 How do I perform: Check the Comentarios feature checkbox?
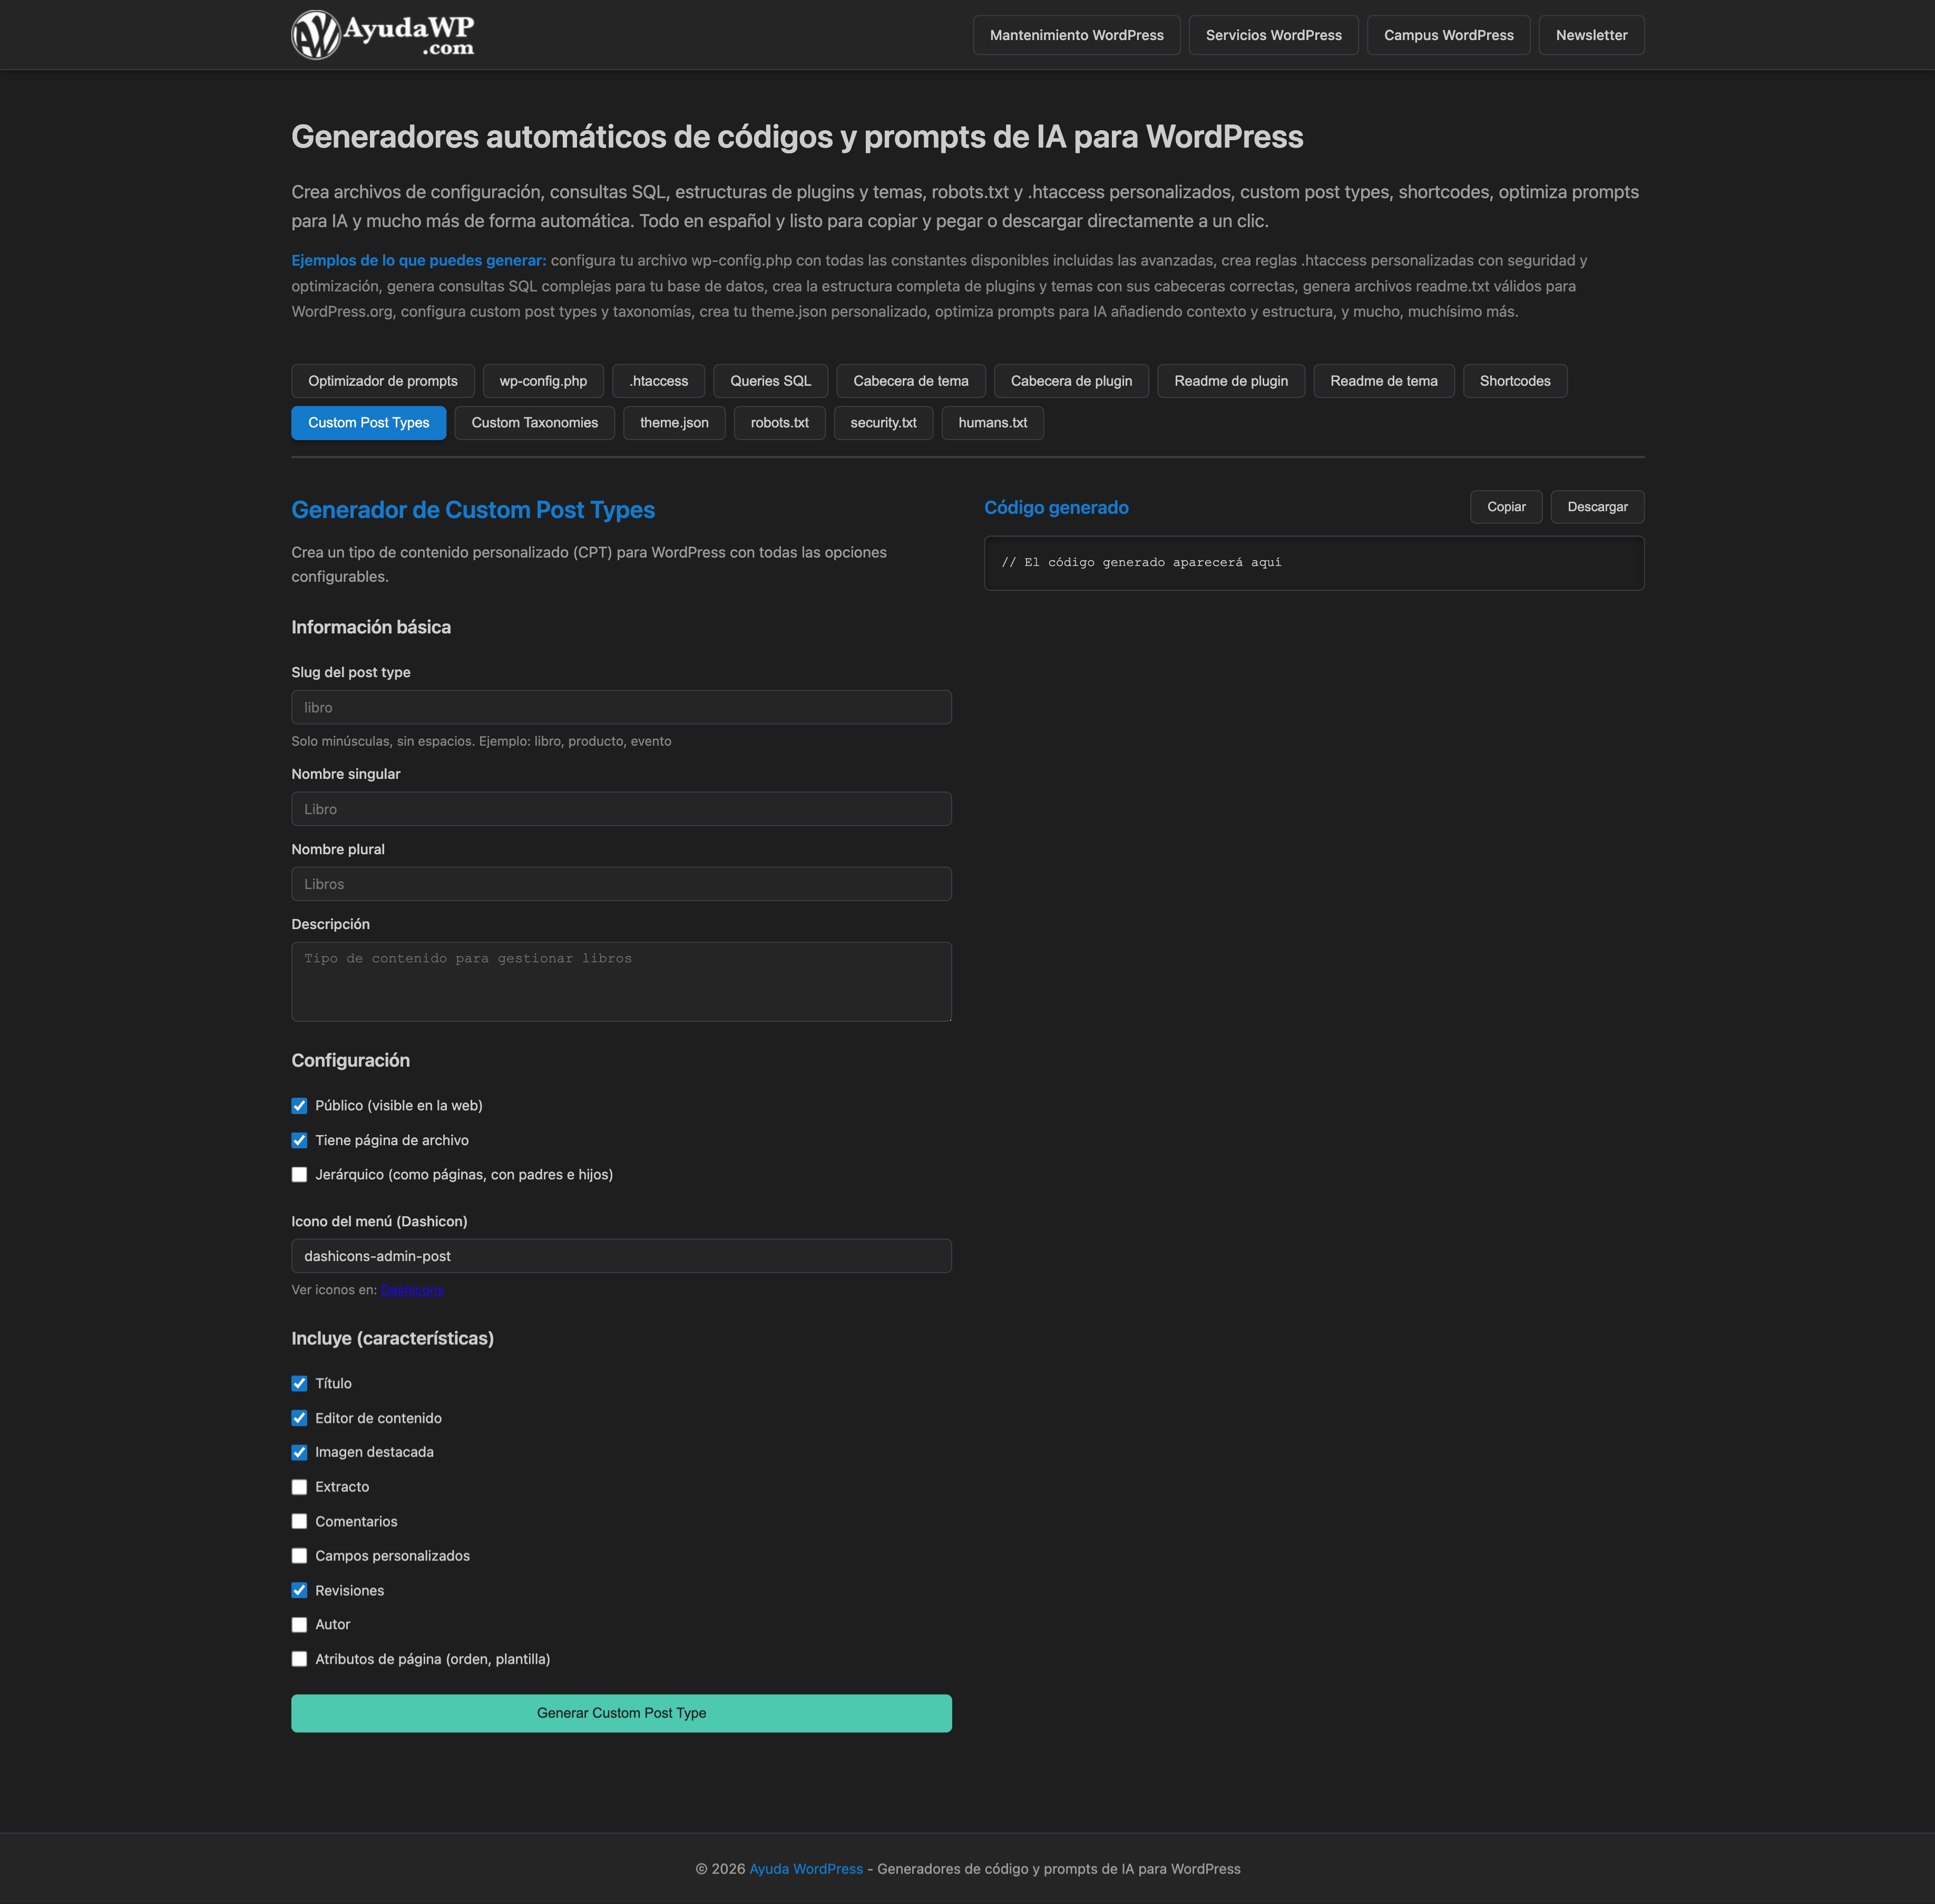pyautogui.click(x=299, y=1522)
